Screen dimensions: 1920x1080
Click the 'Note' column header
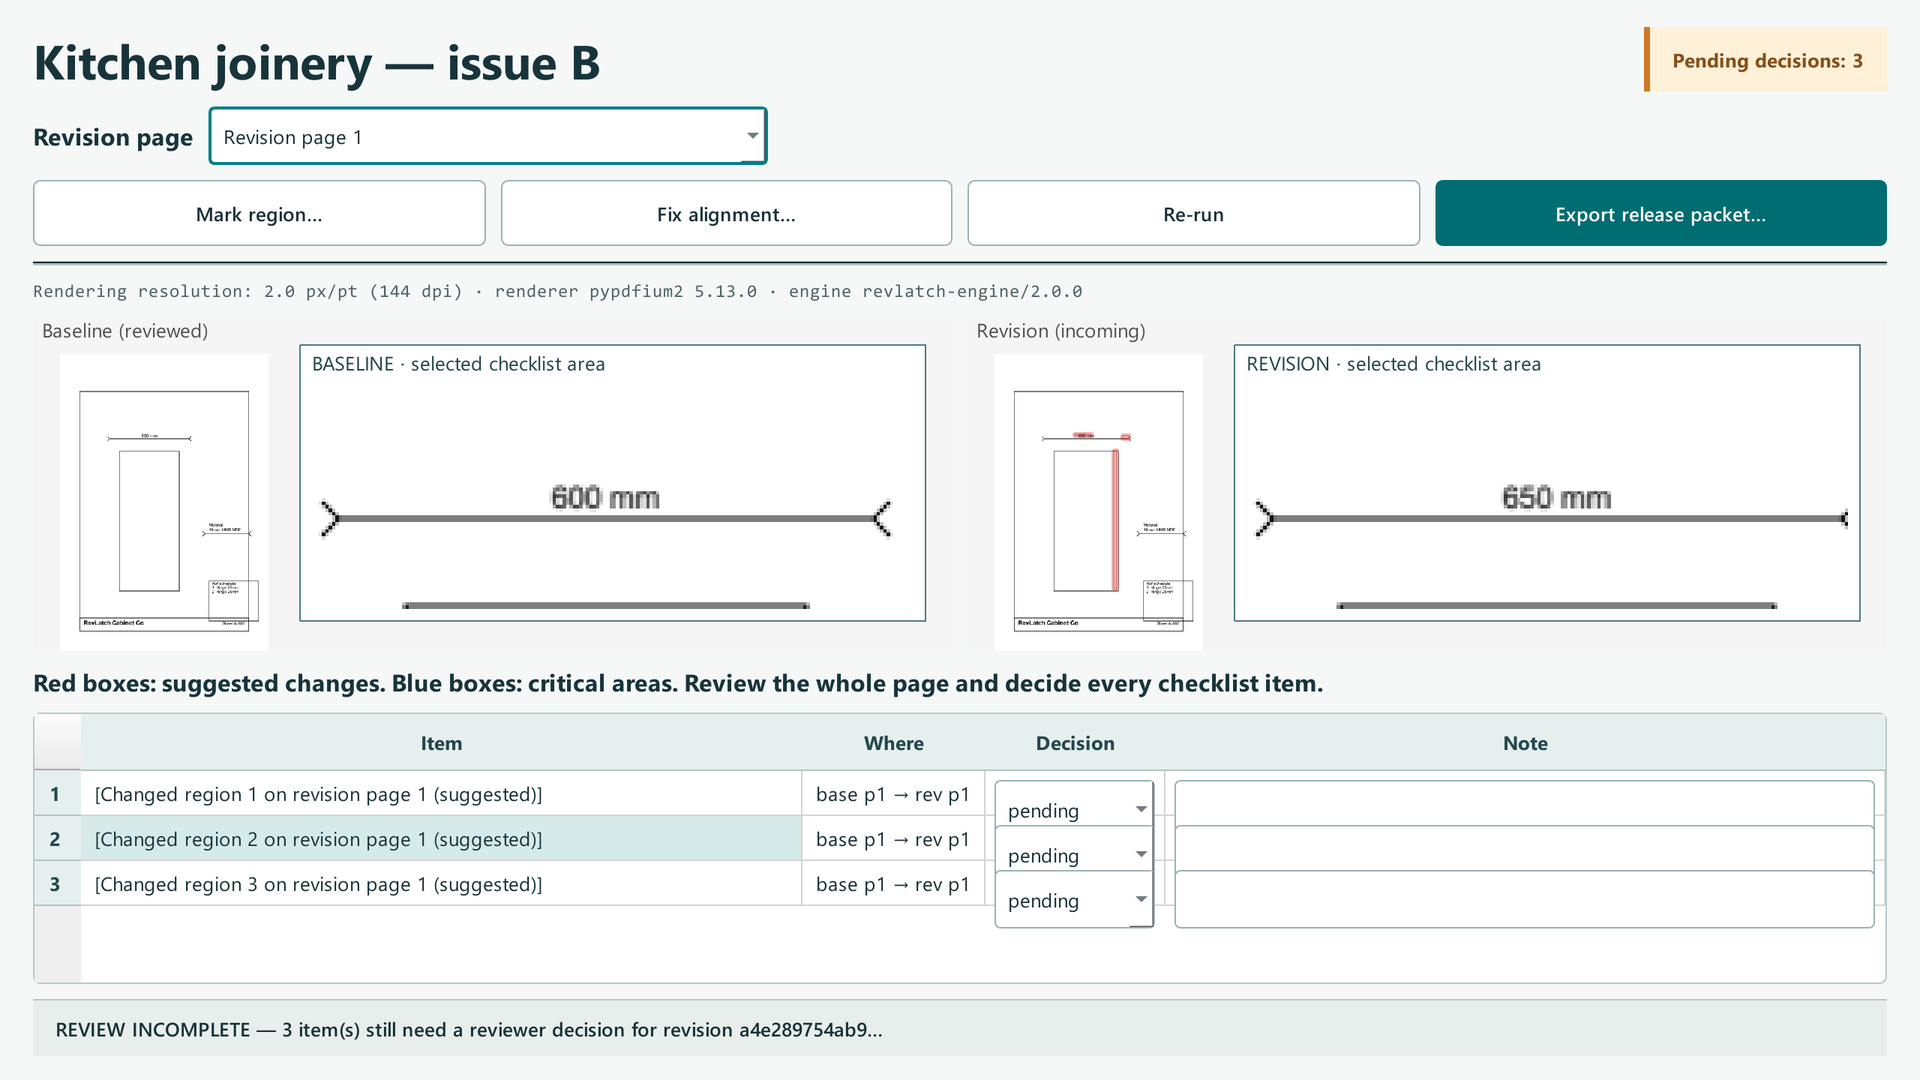point(1525,743)
